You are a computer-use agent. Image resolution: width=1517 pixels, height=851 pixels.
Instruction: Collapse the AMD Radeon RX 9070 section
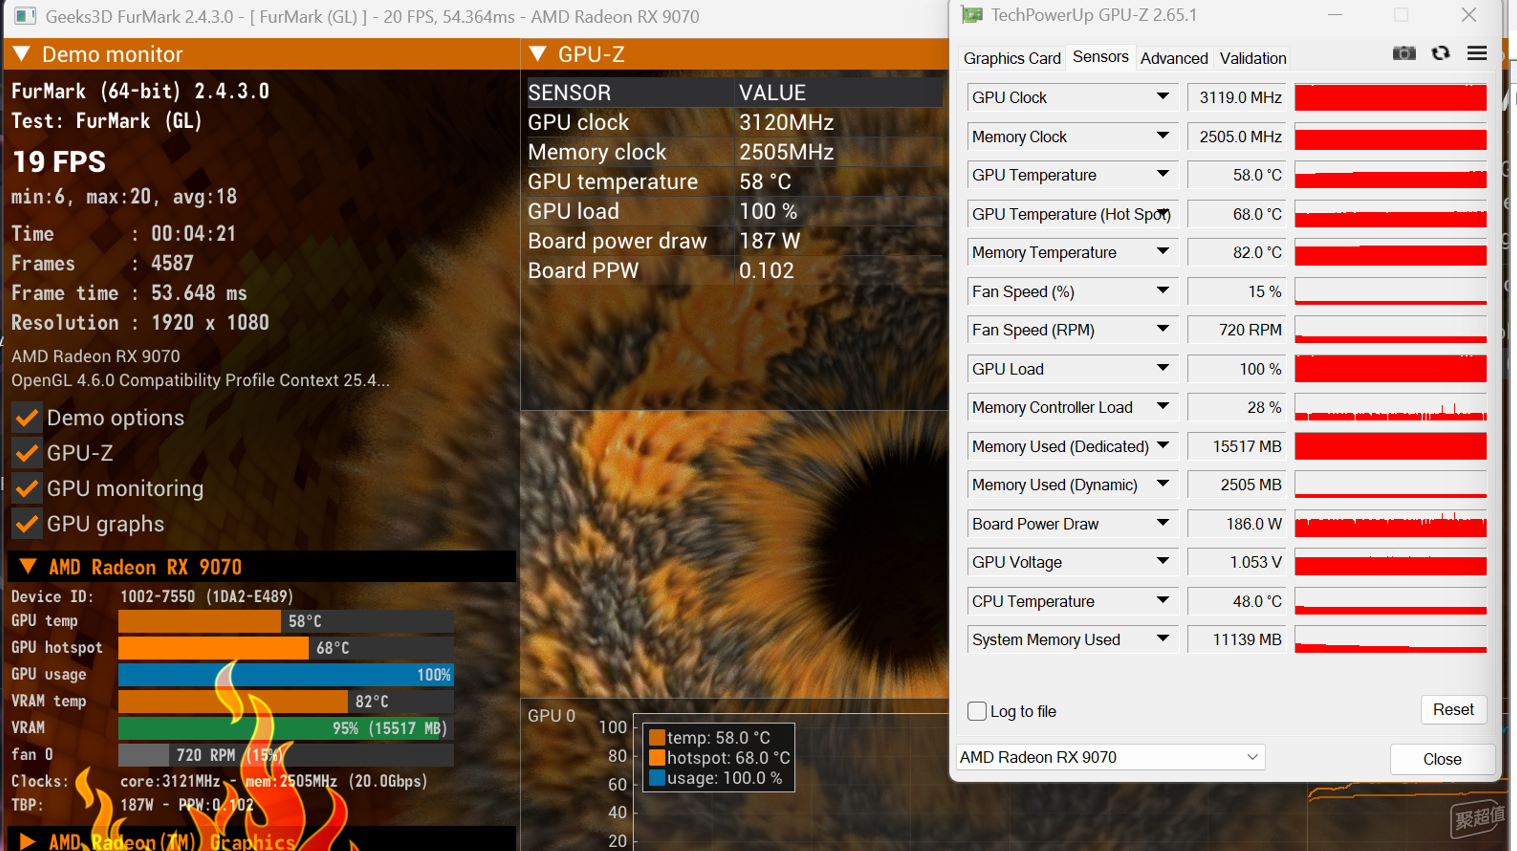(x=28, y=567)
